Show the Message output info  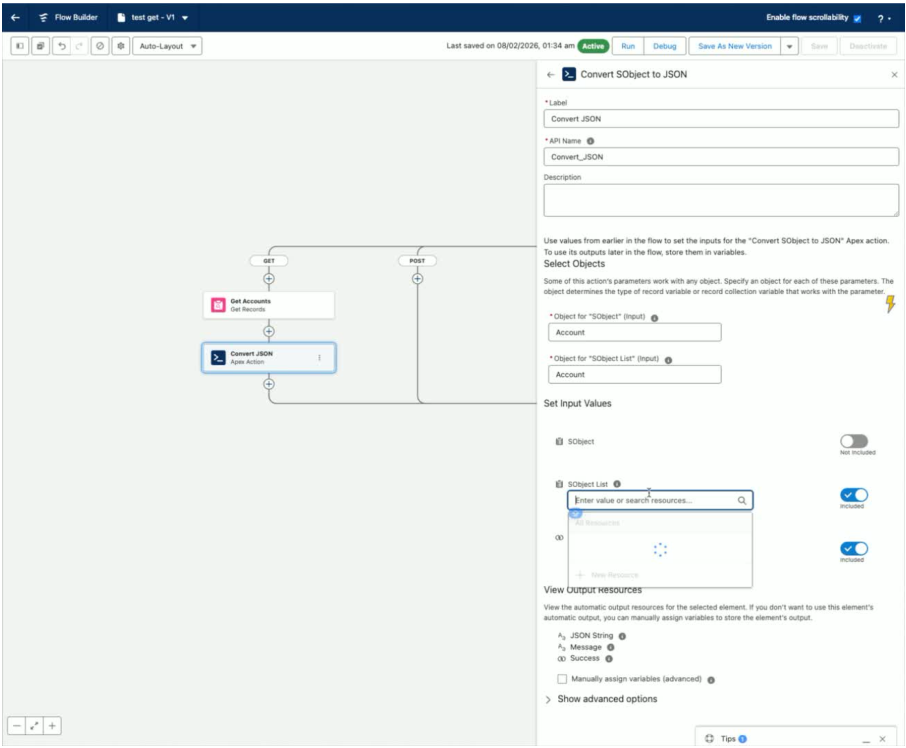(610, 647)
